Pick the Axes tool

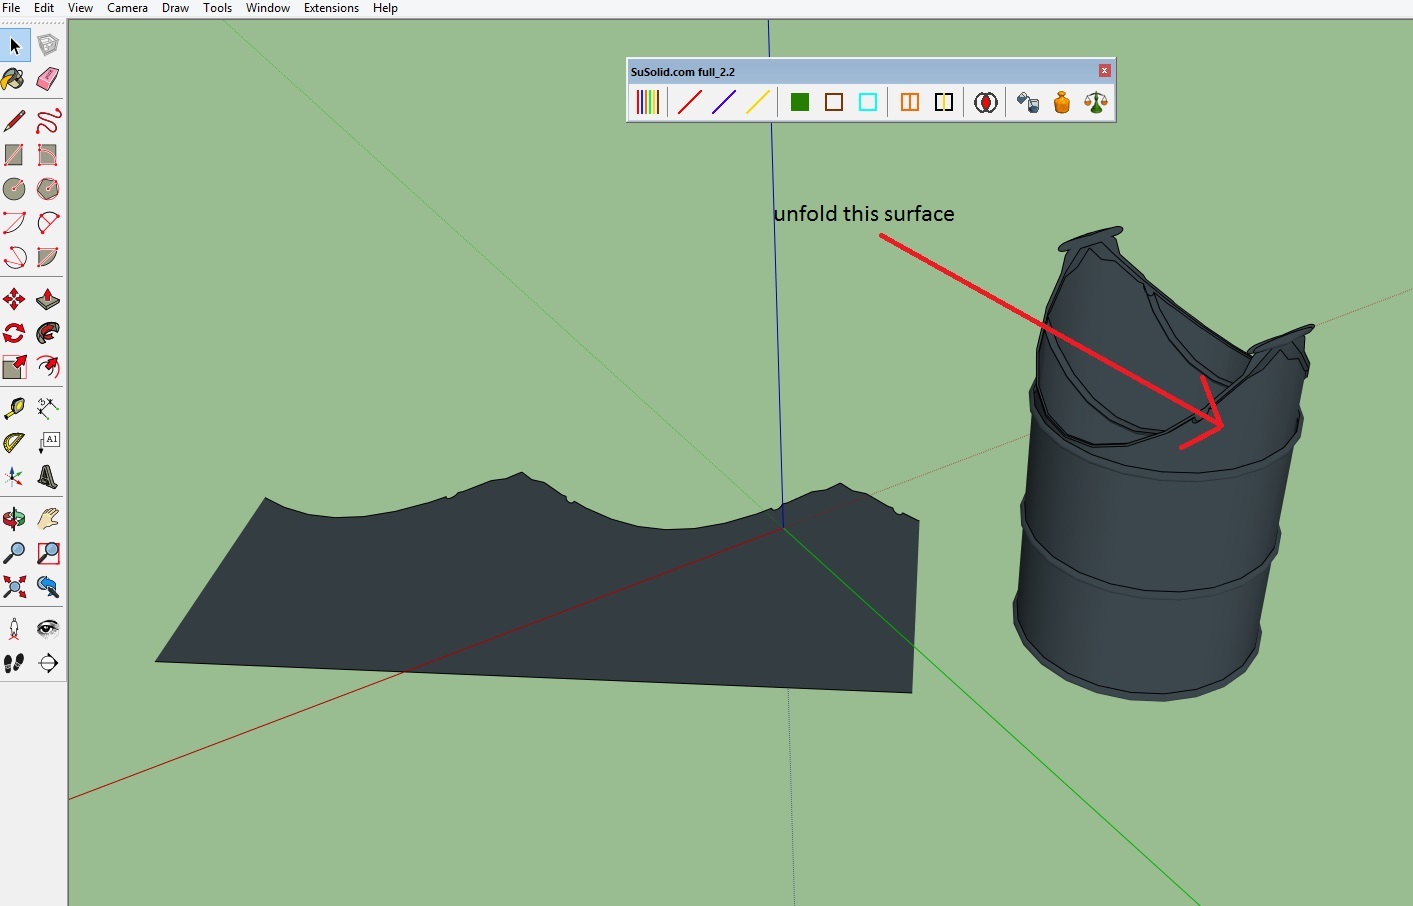[x=15, y=476]
